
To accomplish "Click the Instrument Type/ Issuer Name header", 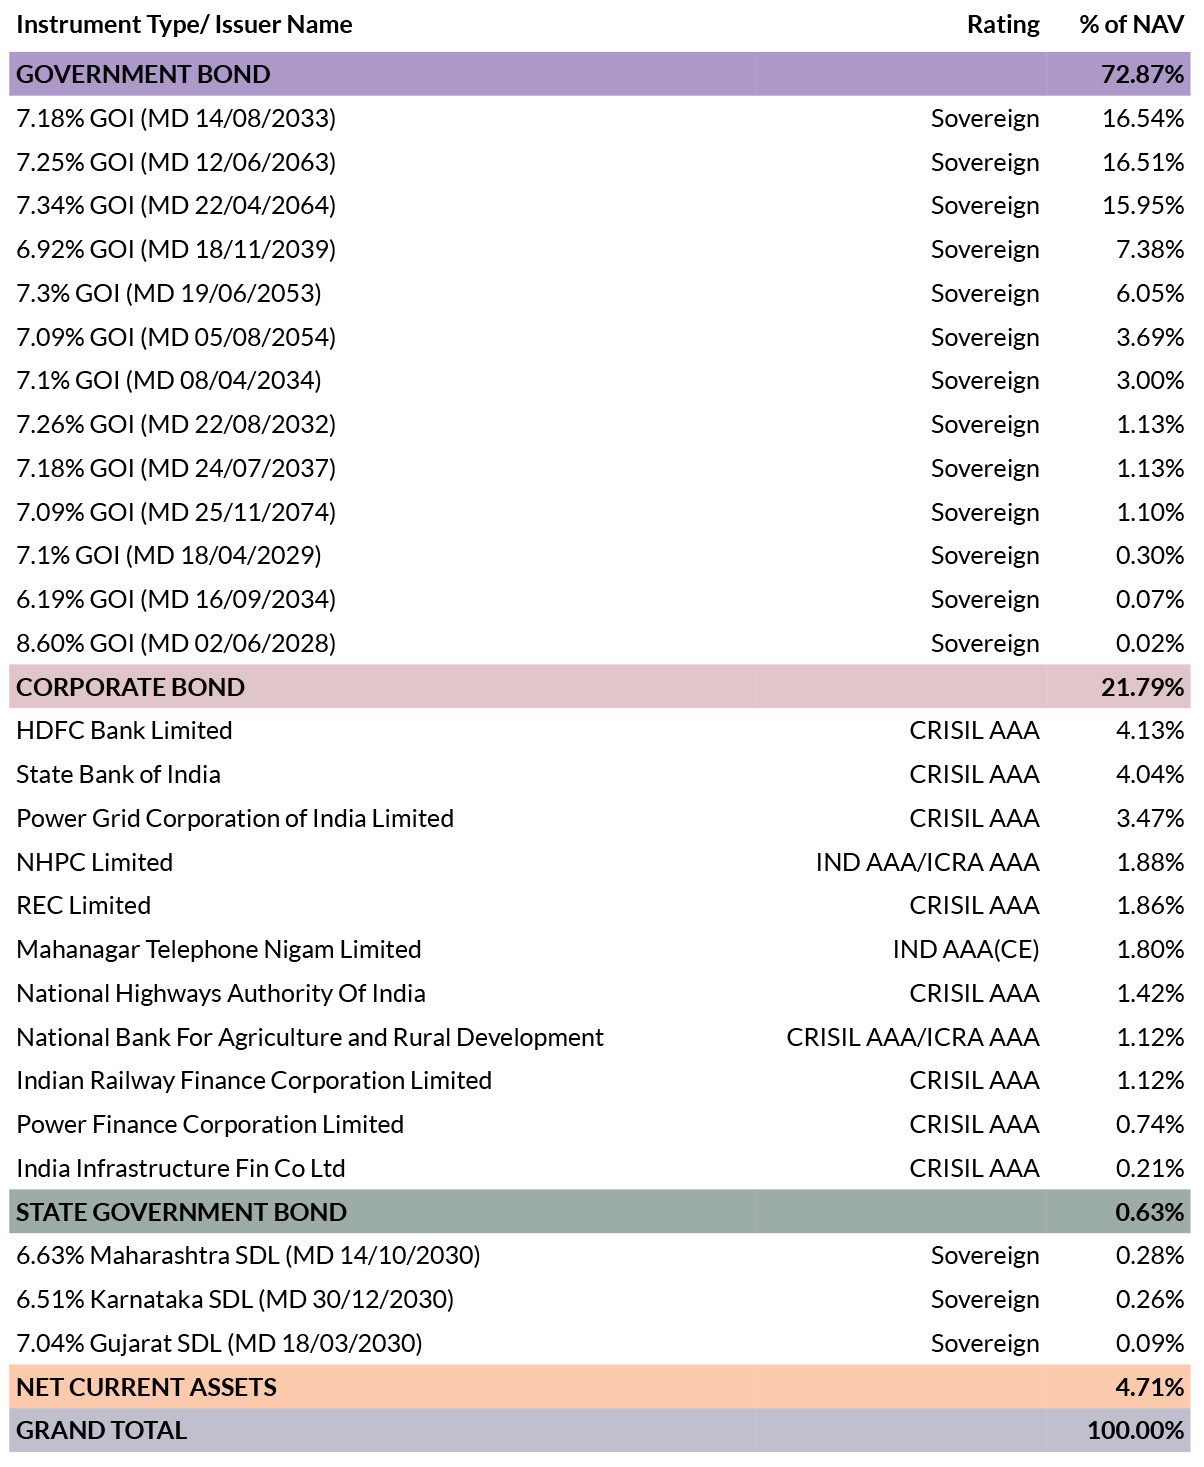I will click(x=184, y=25).
